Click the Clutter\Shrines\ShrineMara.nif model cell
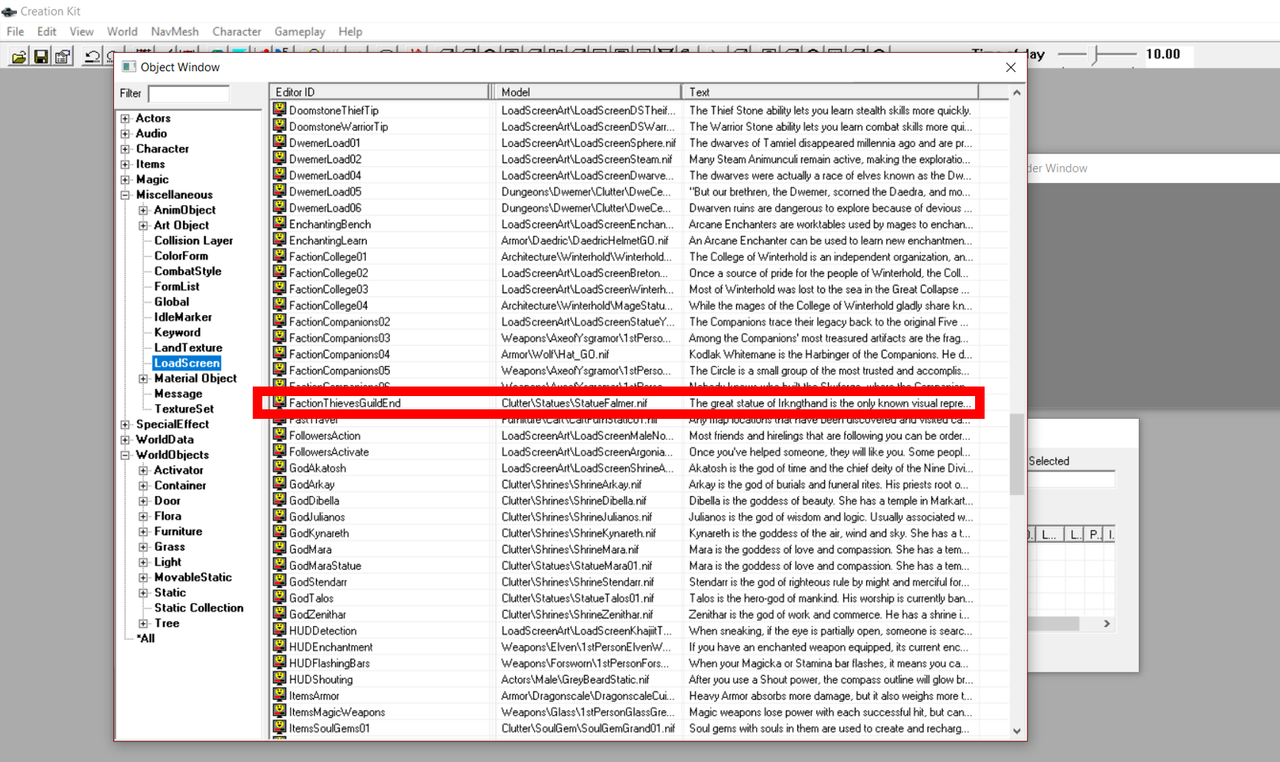This screenshot has width=1280, height=762. click(x=570, y=549)
